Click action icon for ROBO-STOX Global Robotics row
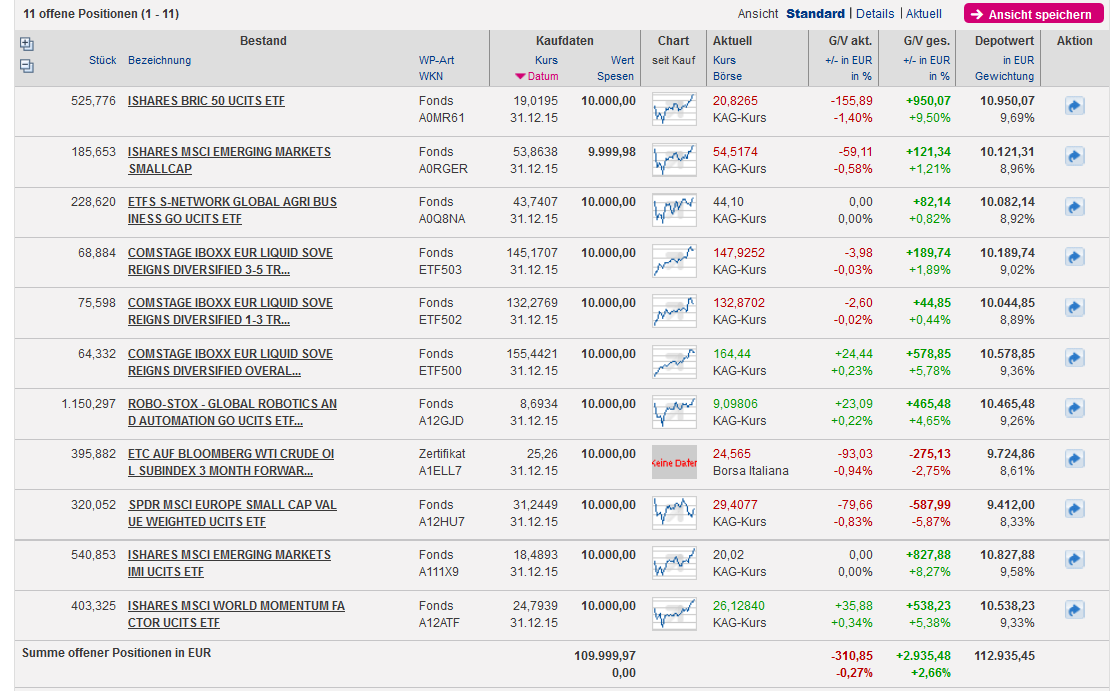1110x691 pixels. [1075, 409]
